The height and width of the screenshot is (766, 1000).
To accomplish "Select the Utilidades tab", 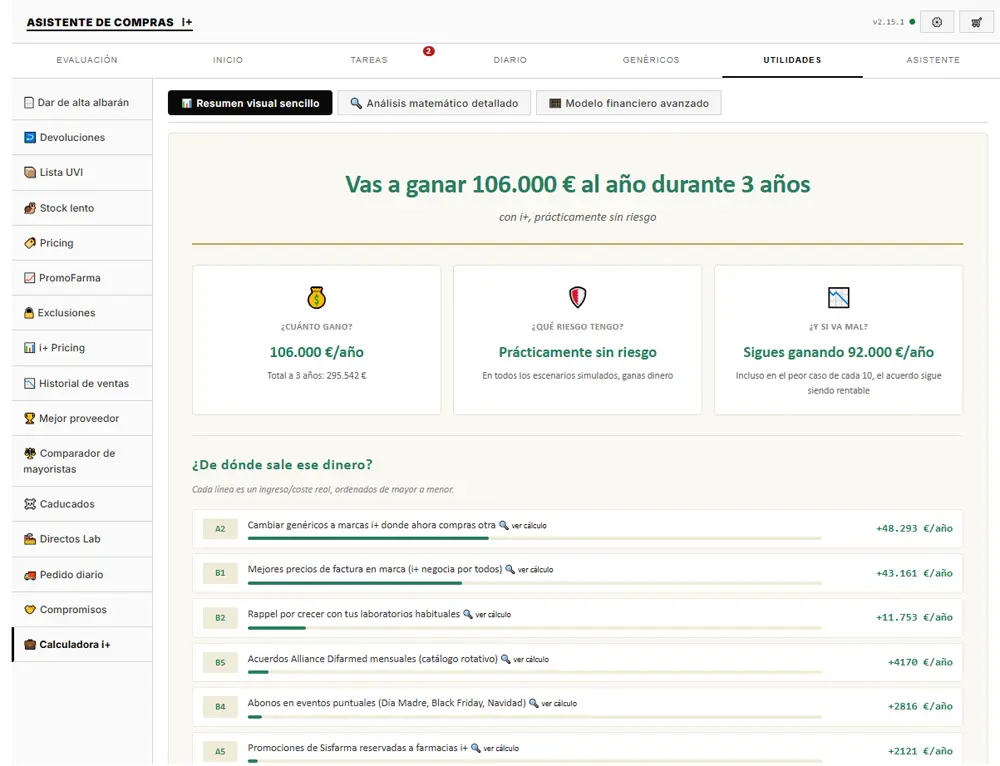I will pos(792,60).
